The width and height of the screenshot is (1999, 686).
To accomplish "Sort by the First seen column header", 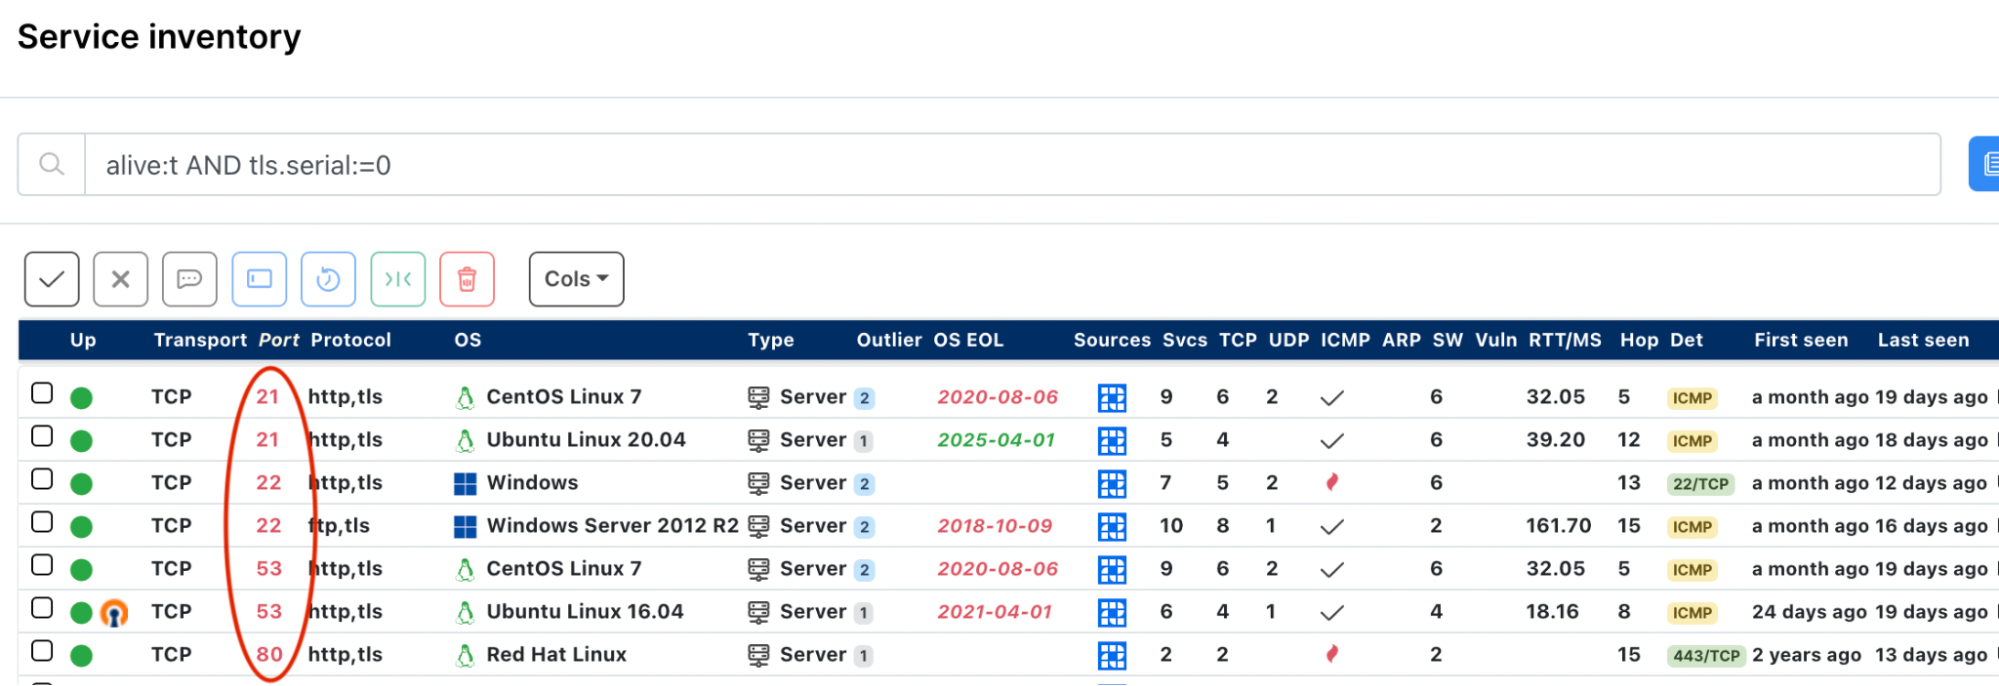I will 1801,340.
